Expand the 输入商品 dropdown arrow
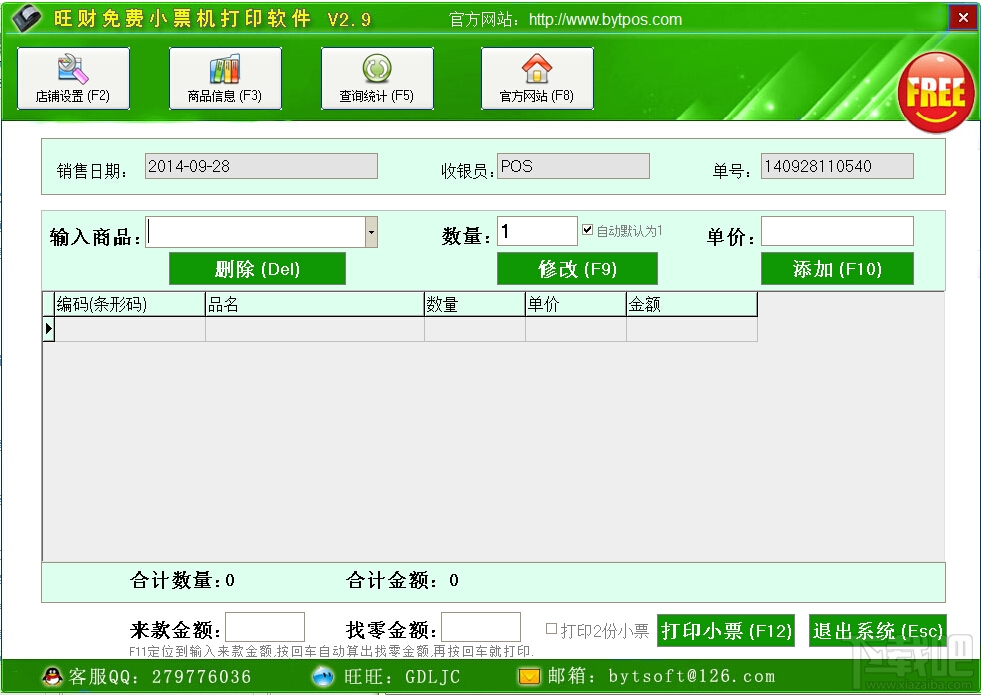The image size is (981, 695). pyautogui.click(x=371, y=232)
